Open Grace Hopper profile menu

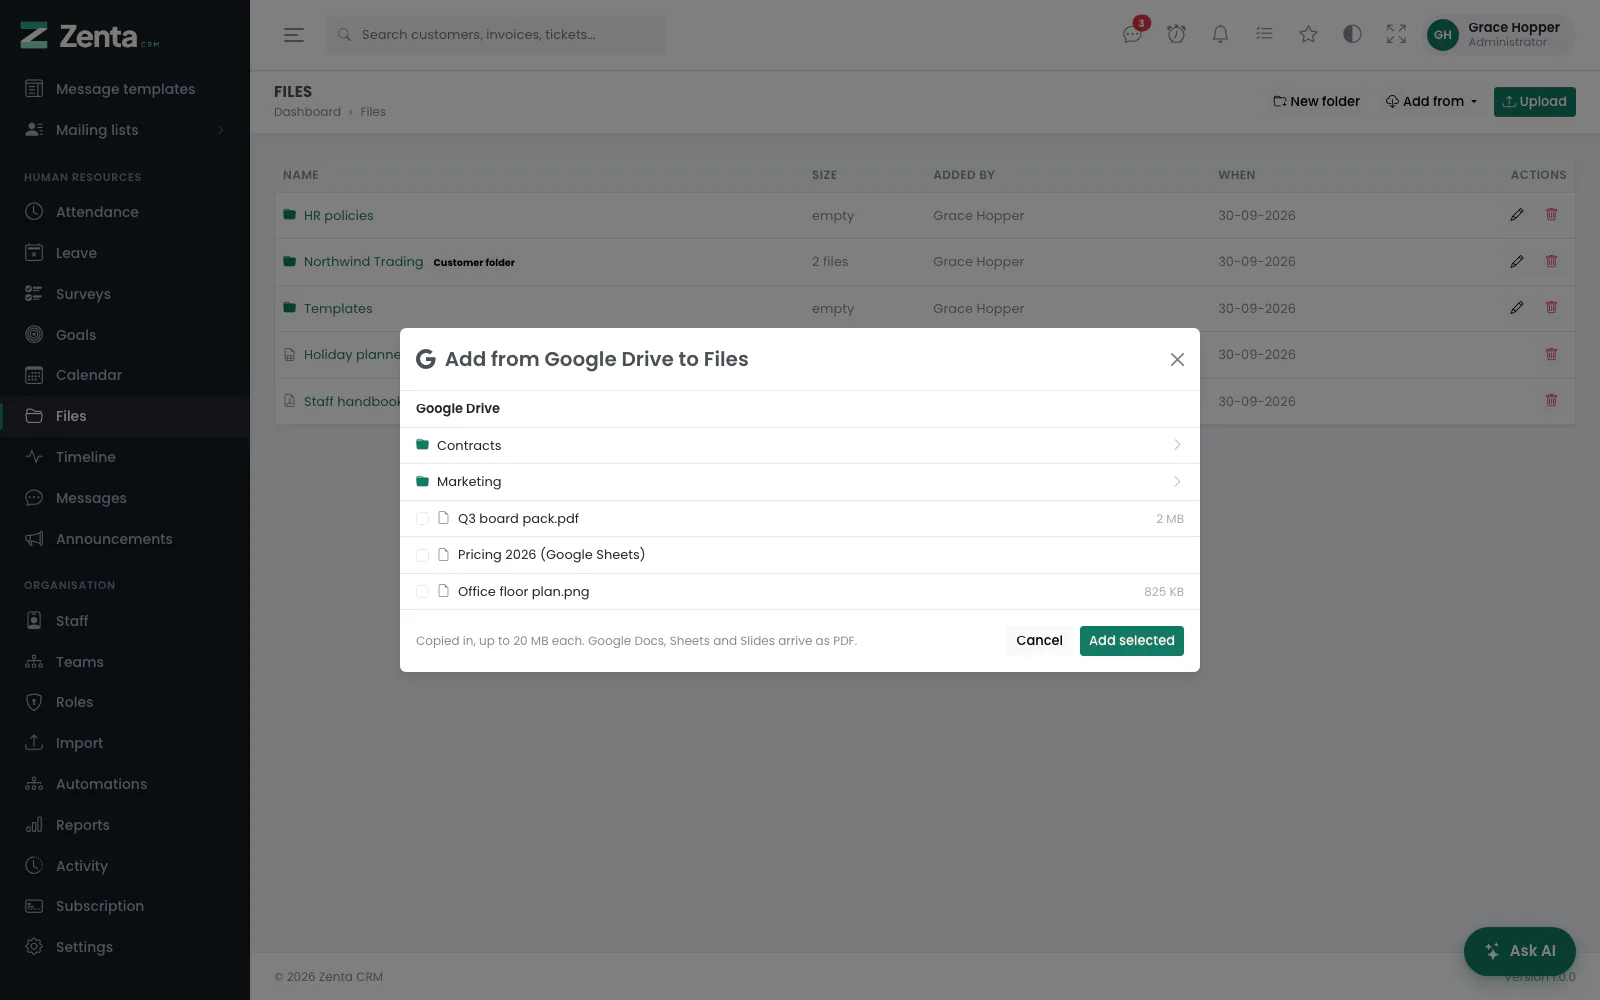click(x=1497, y=34)
